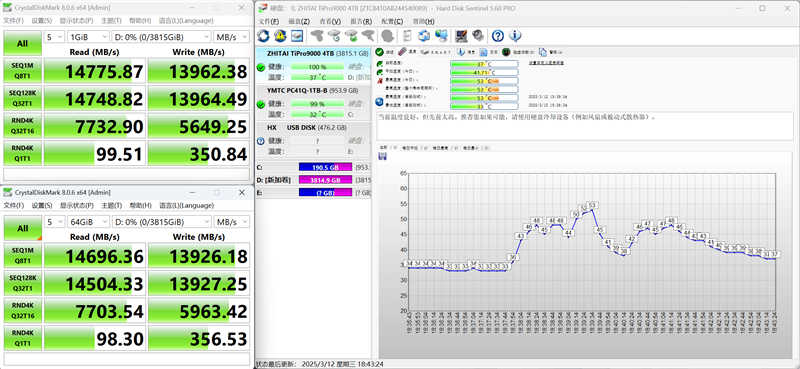Click the network computers toolbar icon
Viewport: 800px width, 369px height.
point(442,36)
